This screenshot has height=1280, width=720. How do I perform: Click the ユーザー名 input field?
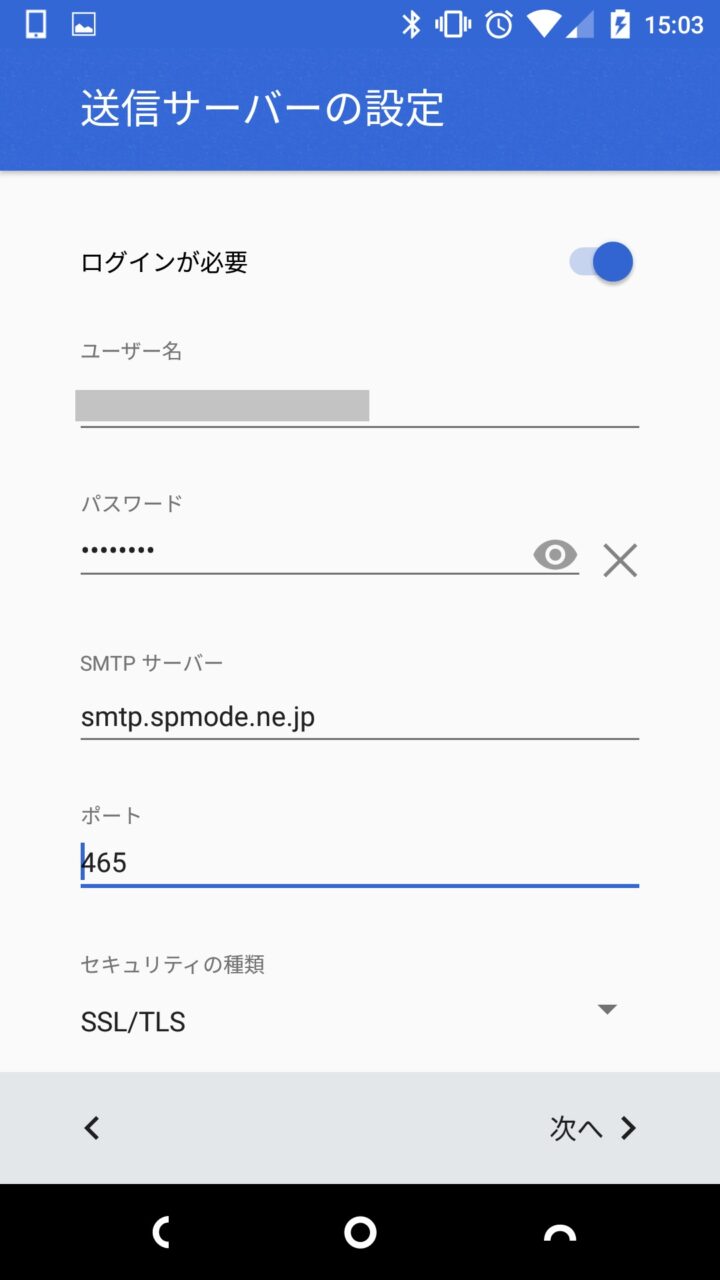[x=358, y=406]
